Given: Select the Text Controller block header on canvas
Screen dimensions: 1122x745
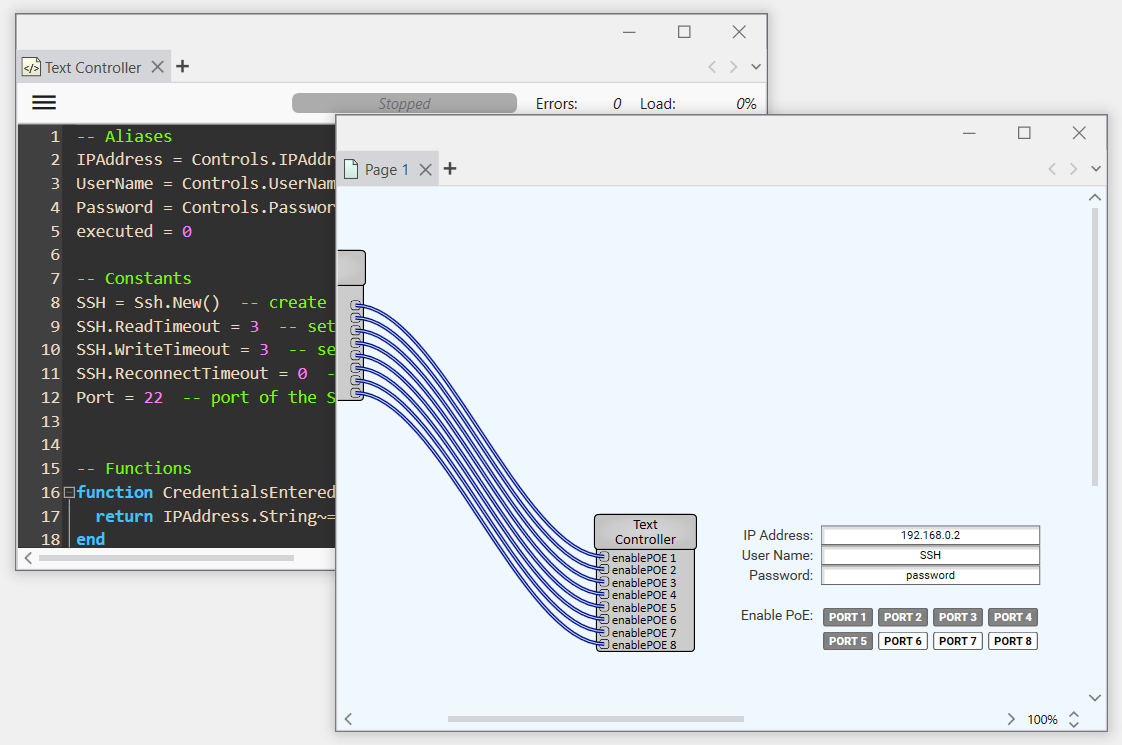Looking at the screenshot, I should (x=645, y=532).
